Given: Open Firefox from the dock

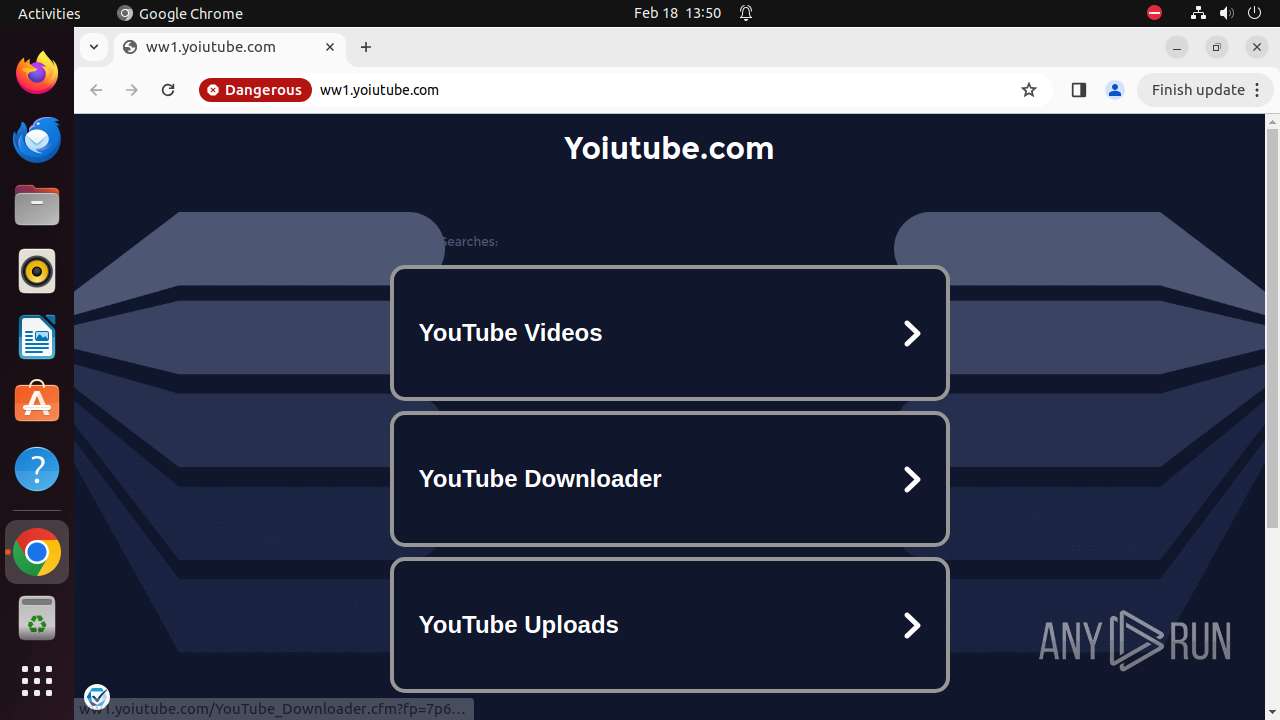Looking at the screenshot, I should coord(37,73).
